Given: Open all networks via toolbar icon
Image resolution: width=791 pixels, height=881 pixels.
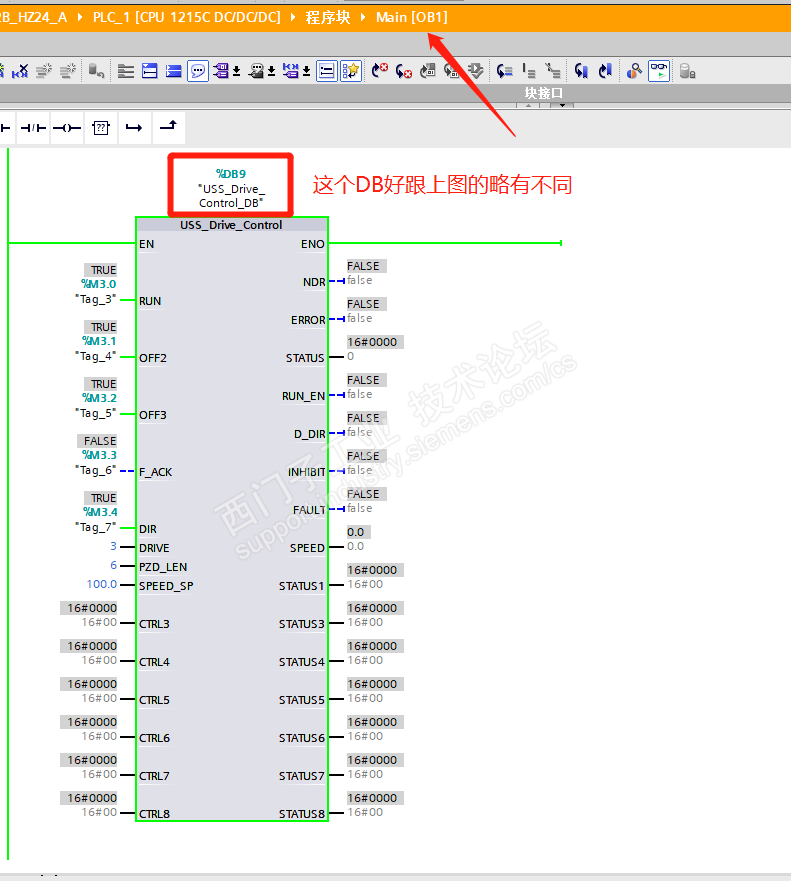Looking at the screenshot, I should click(149, 71).
